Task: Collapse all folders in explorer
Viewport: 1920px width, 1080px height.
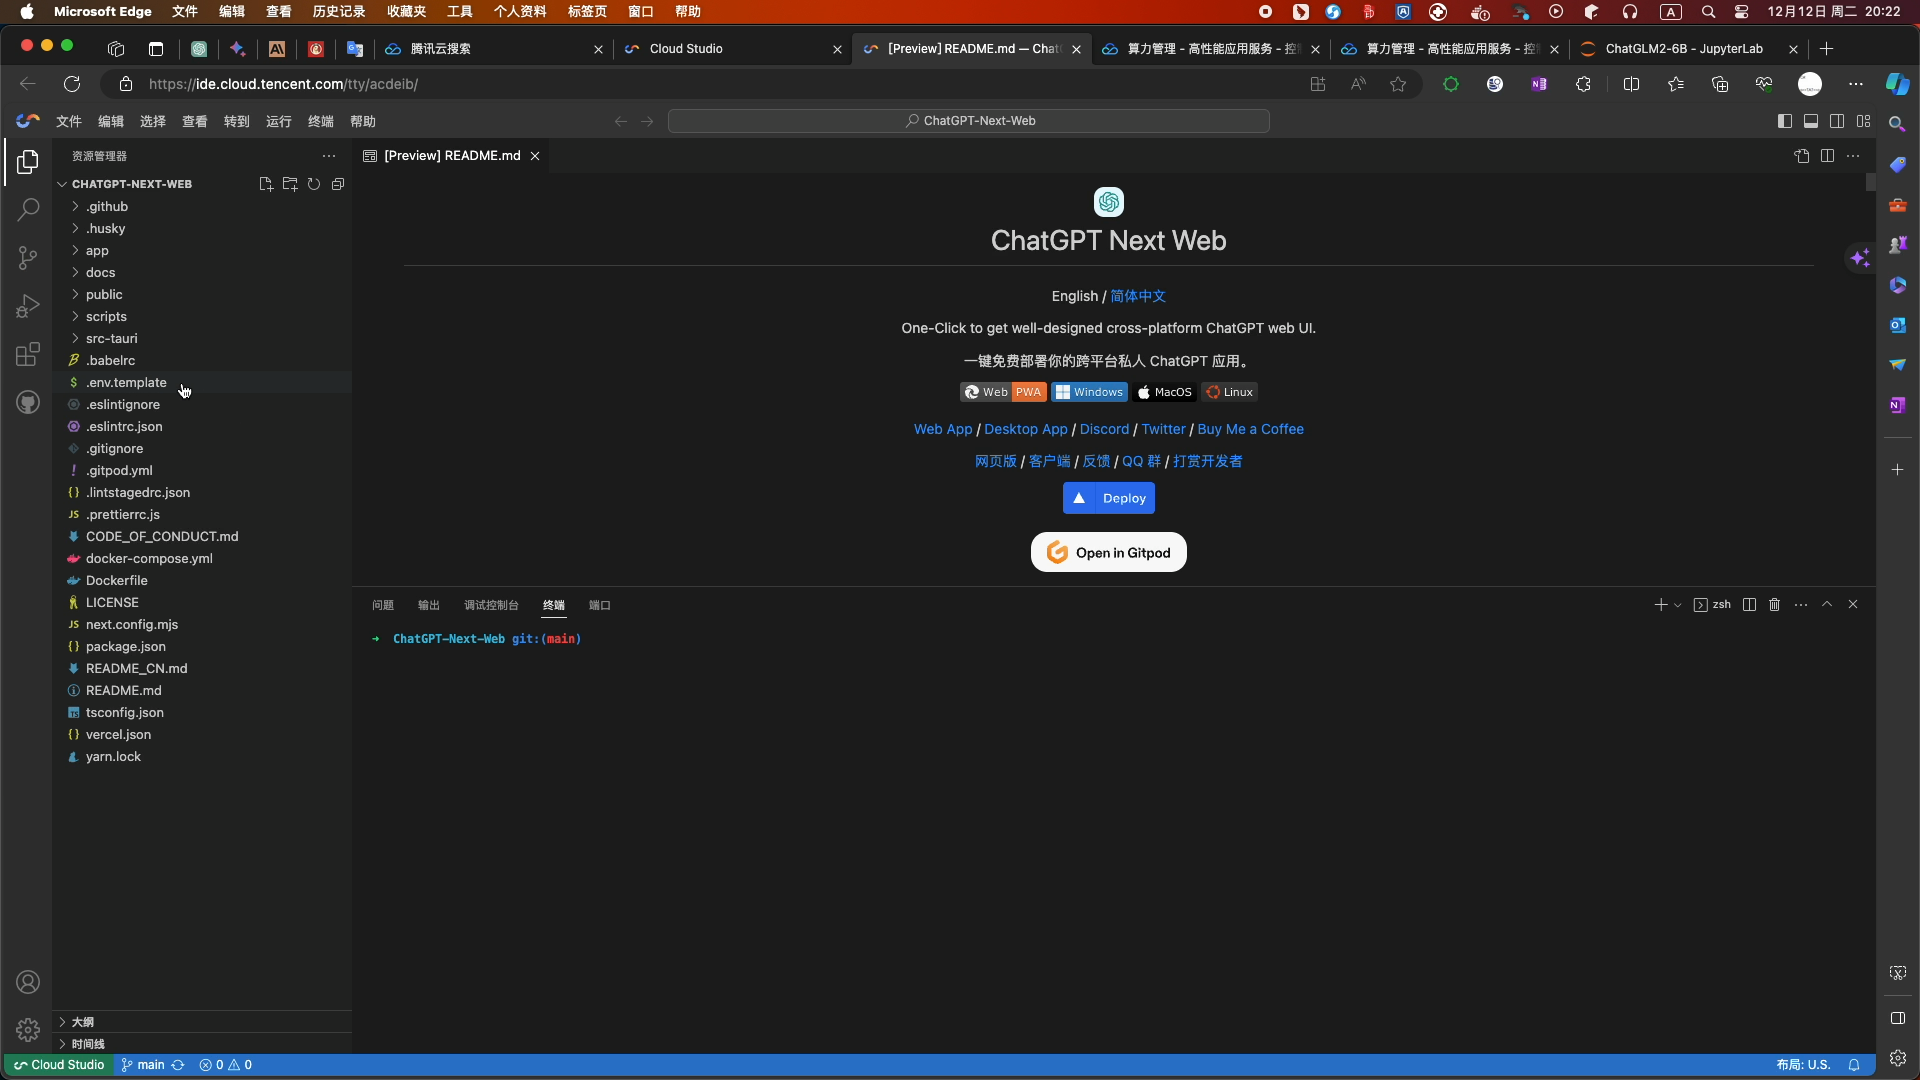Action: [x=338, y=184]
